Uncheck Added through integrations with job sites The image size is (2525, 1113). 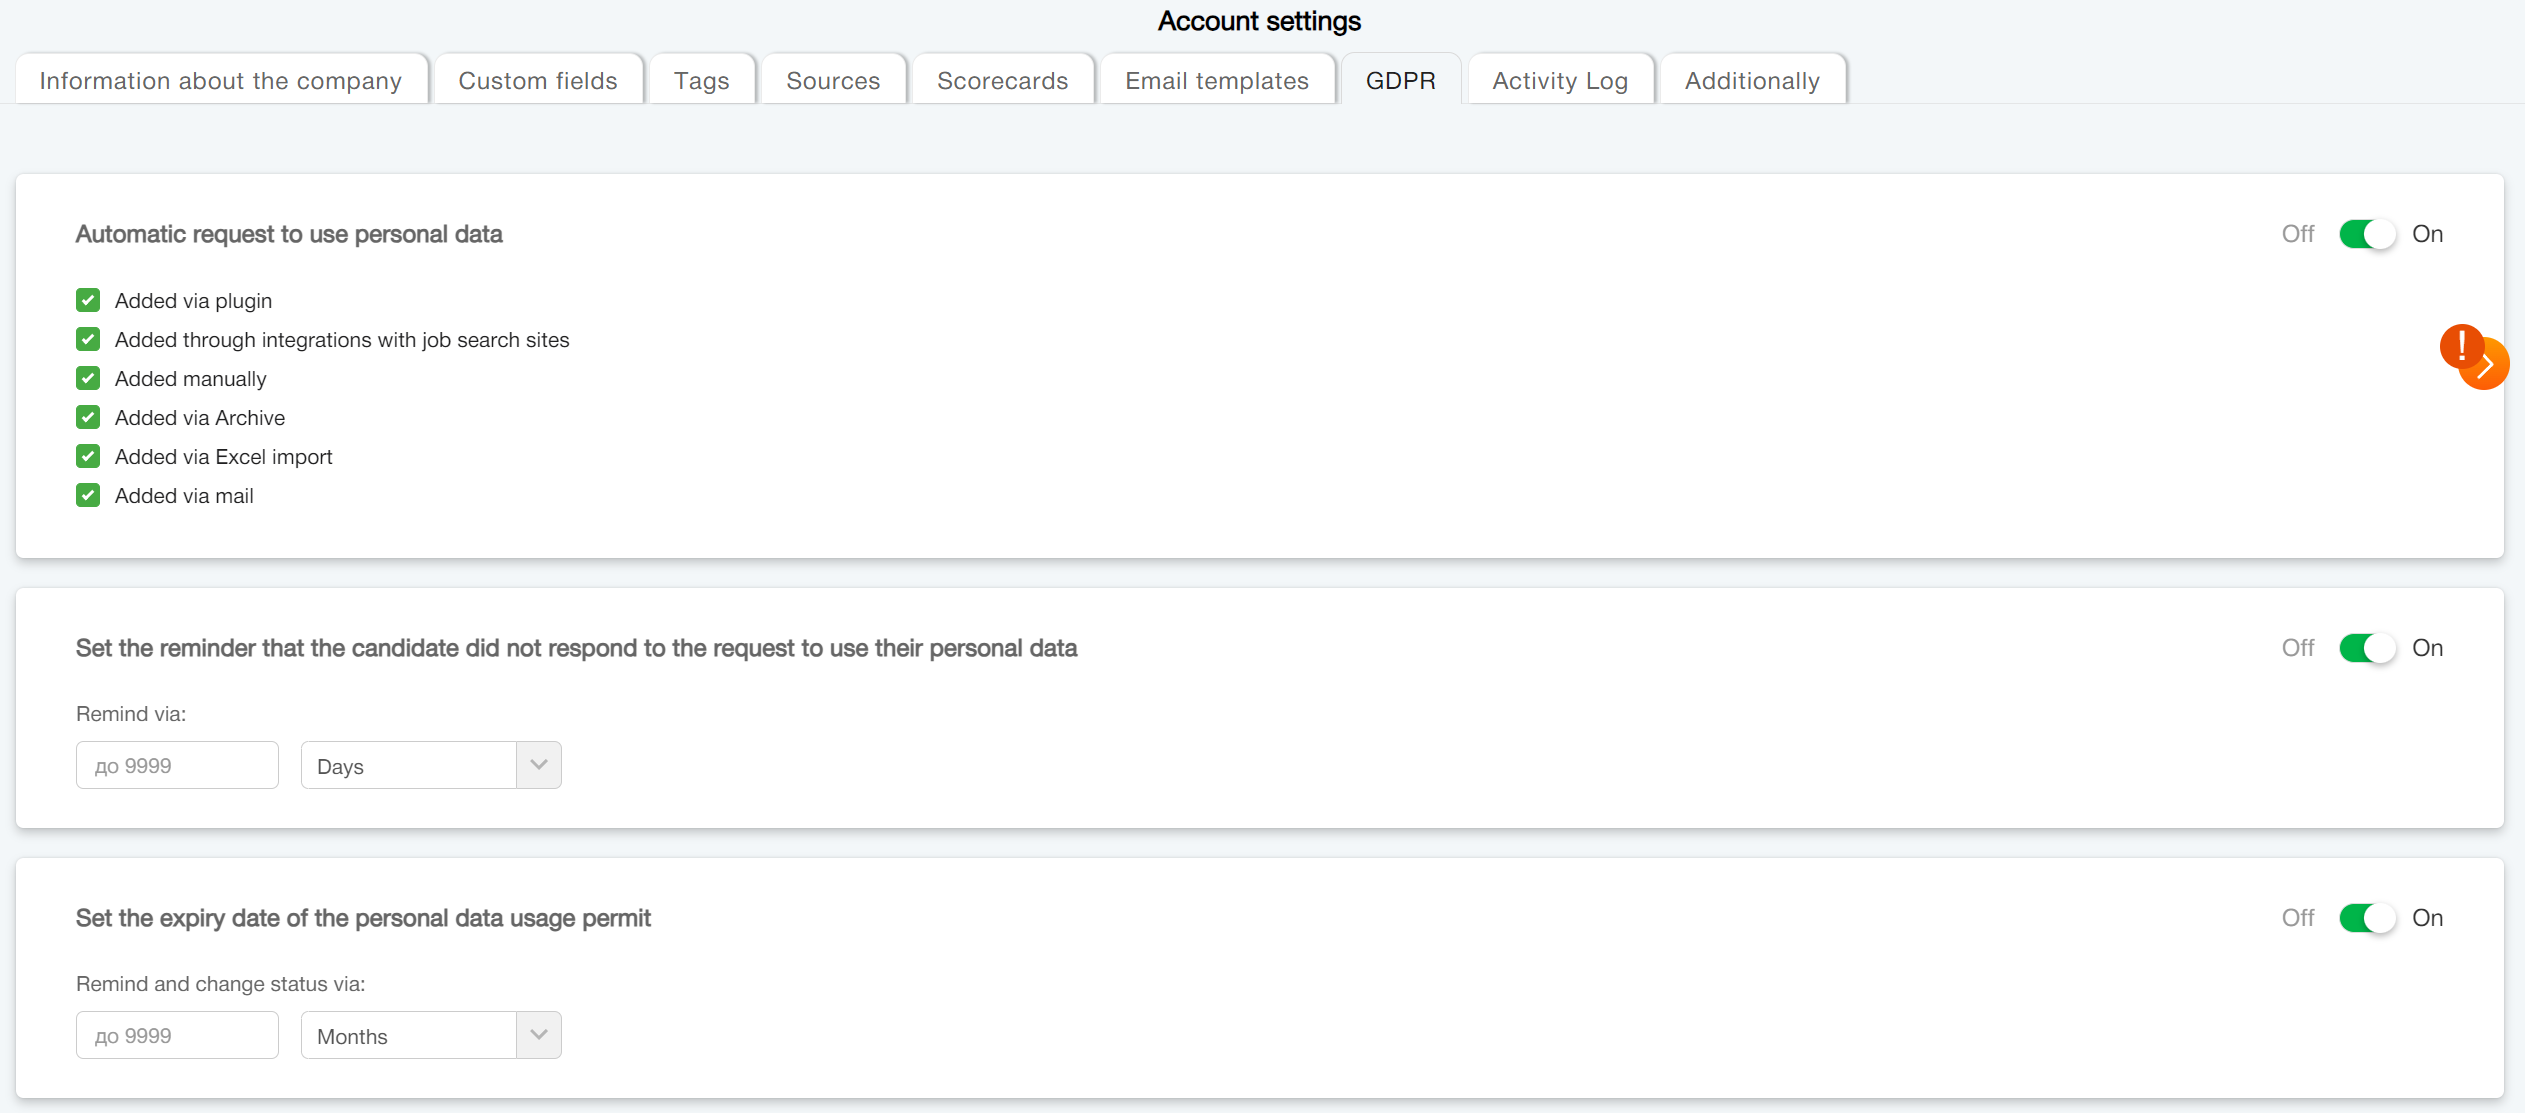(x=88, y=339)
